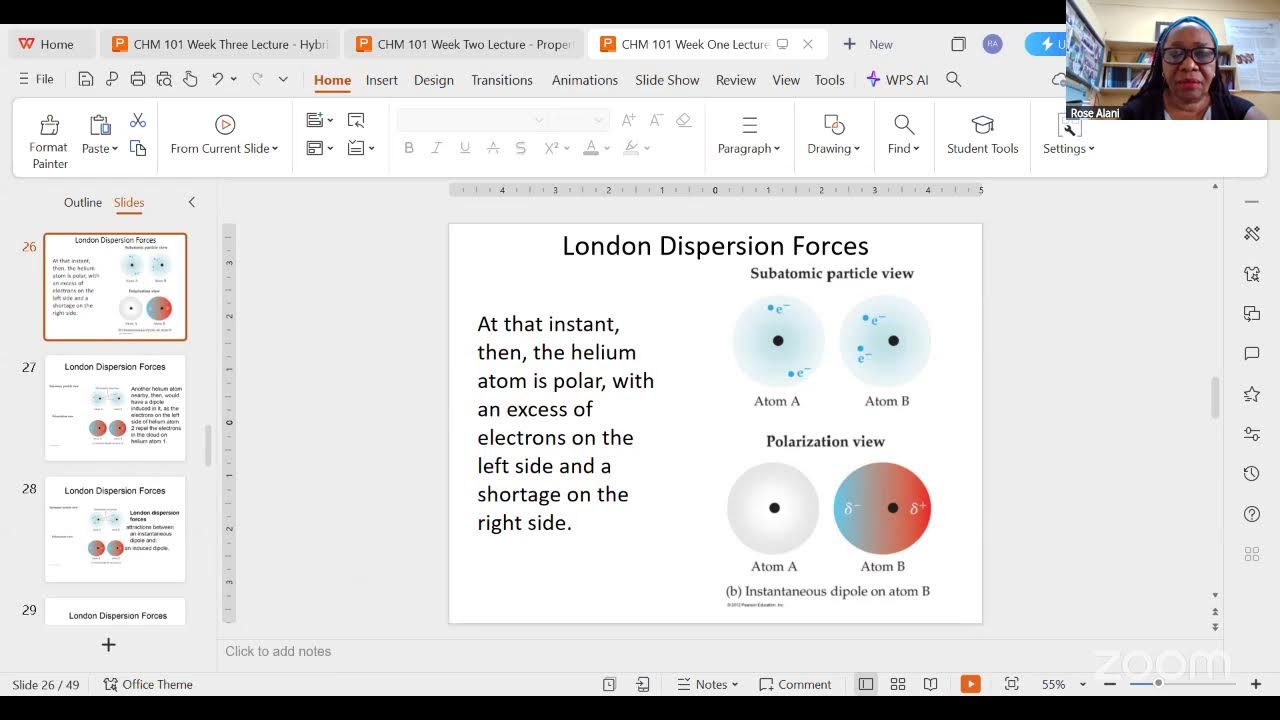
Task: Click the notes field 'Click to add notes'
Action: click(x=278, y=651)
